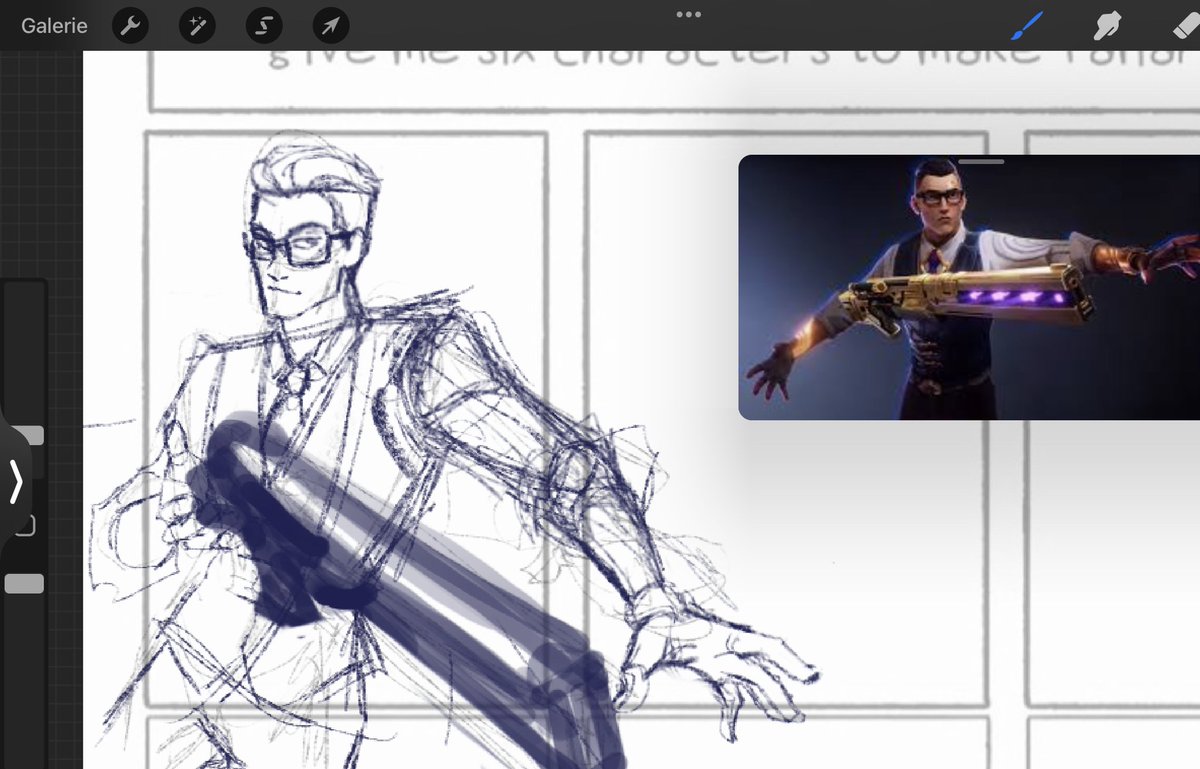Image resolution: width=1200 pixels, height=769 pixels.
Task: Activate the Selection S tool
Action: pos(264,26)
